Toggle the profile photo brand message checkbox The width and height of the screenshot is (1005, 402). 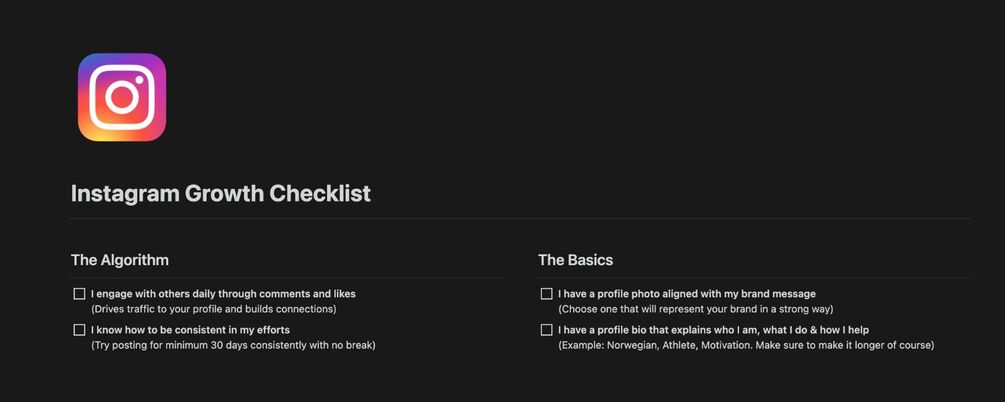tap(546, 294)
